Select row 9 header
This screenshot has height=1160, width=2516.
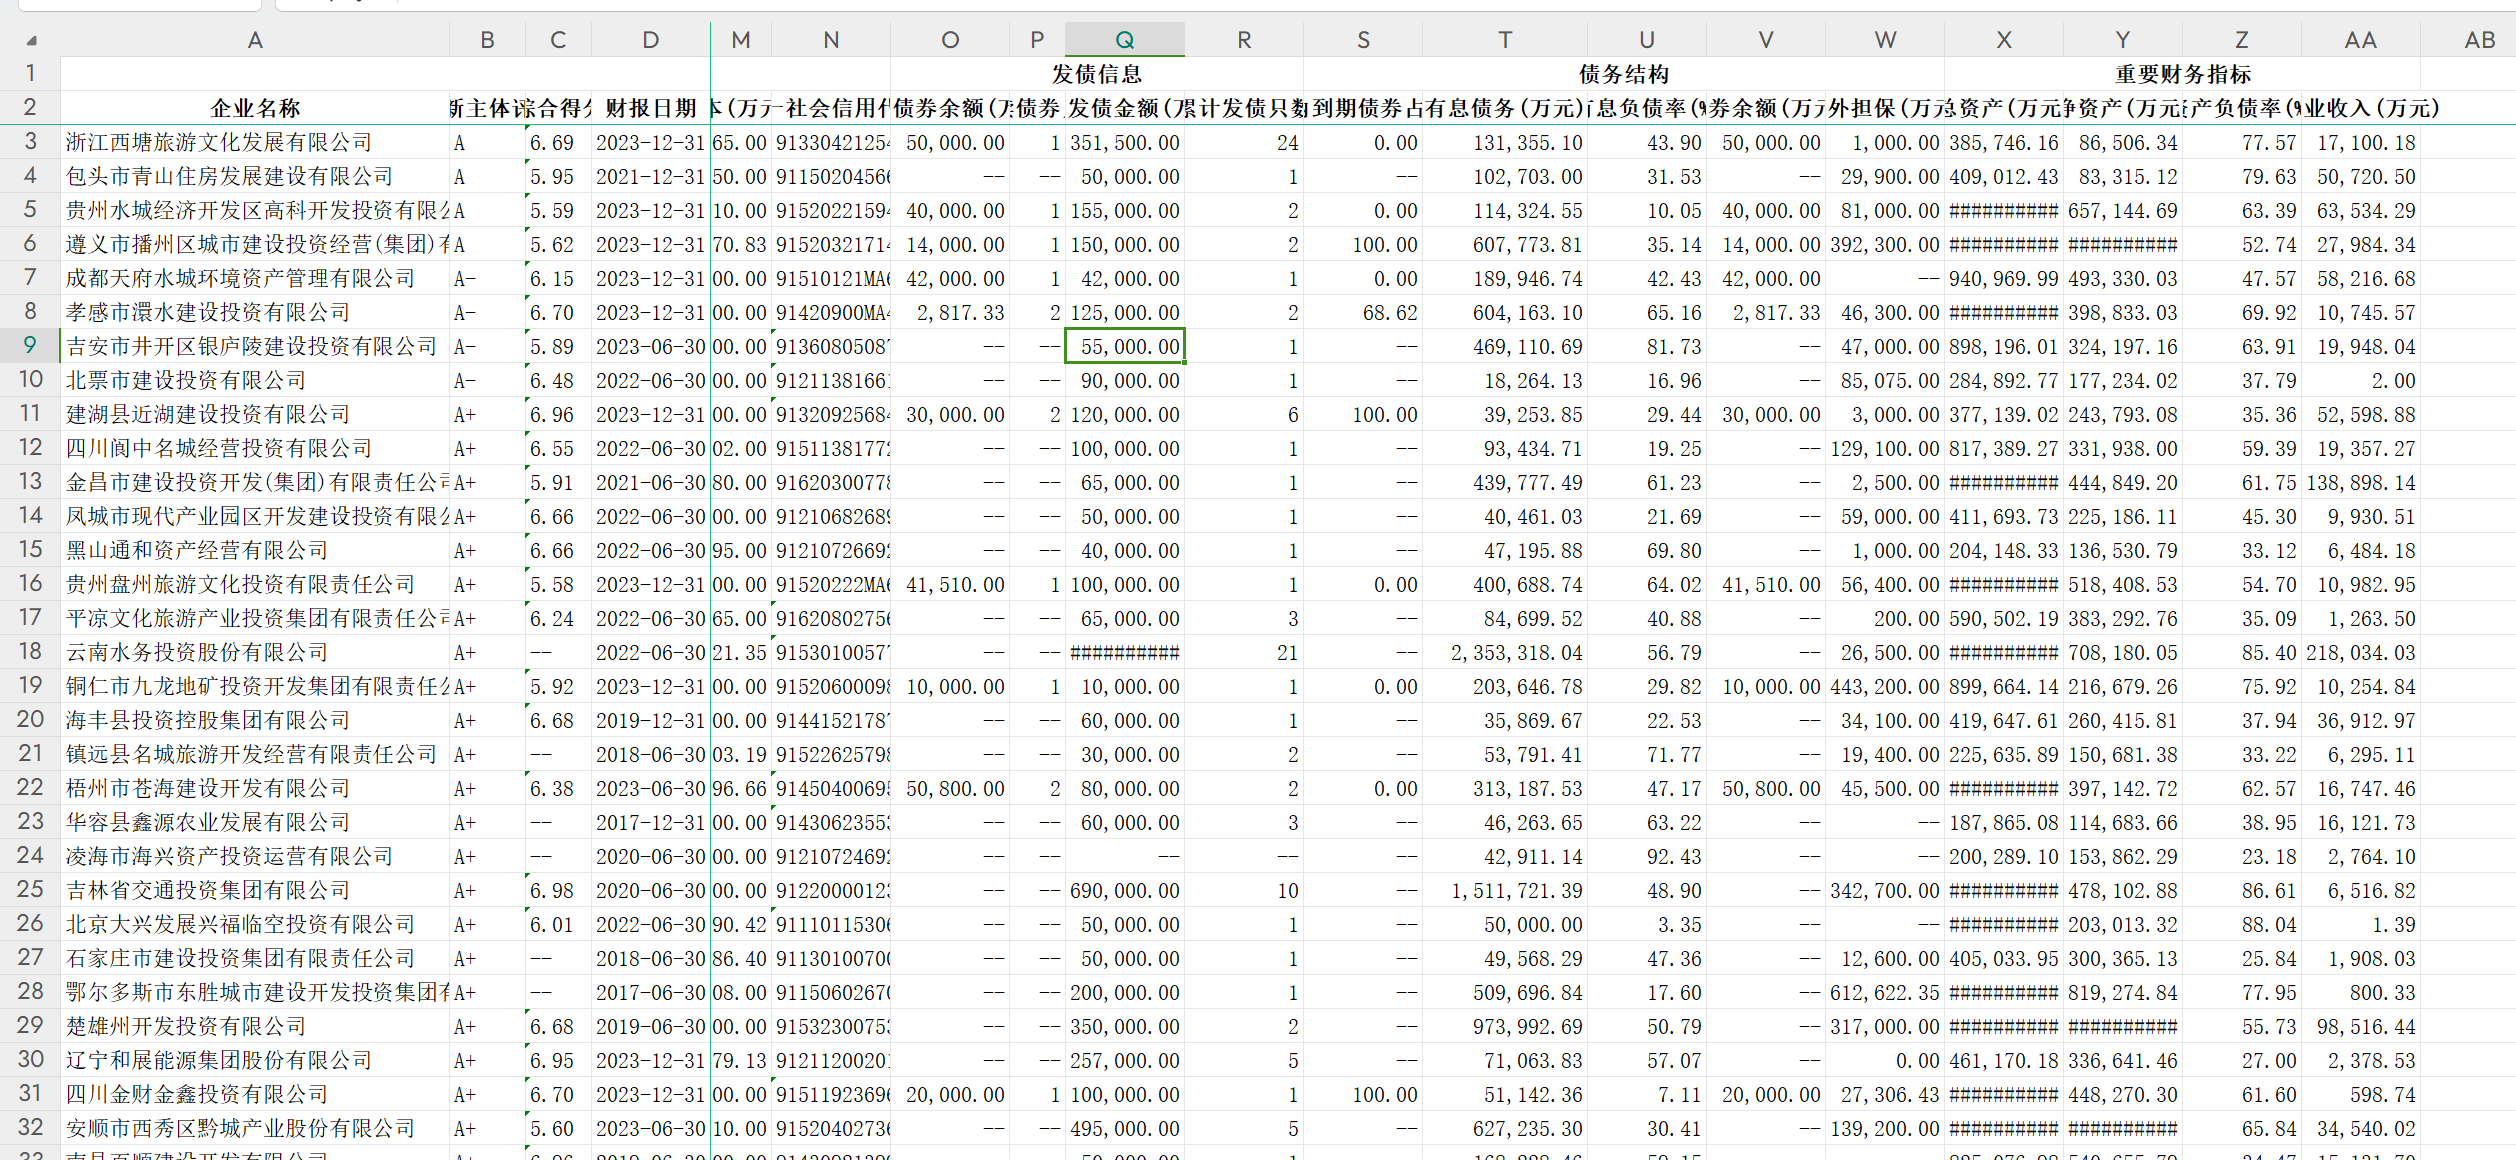(30, 346)
